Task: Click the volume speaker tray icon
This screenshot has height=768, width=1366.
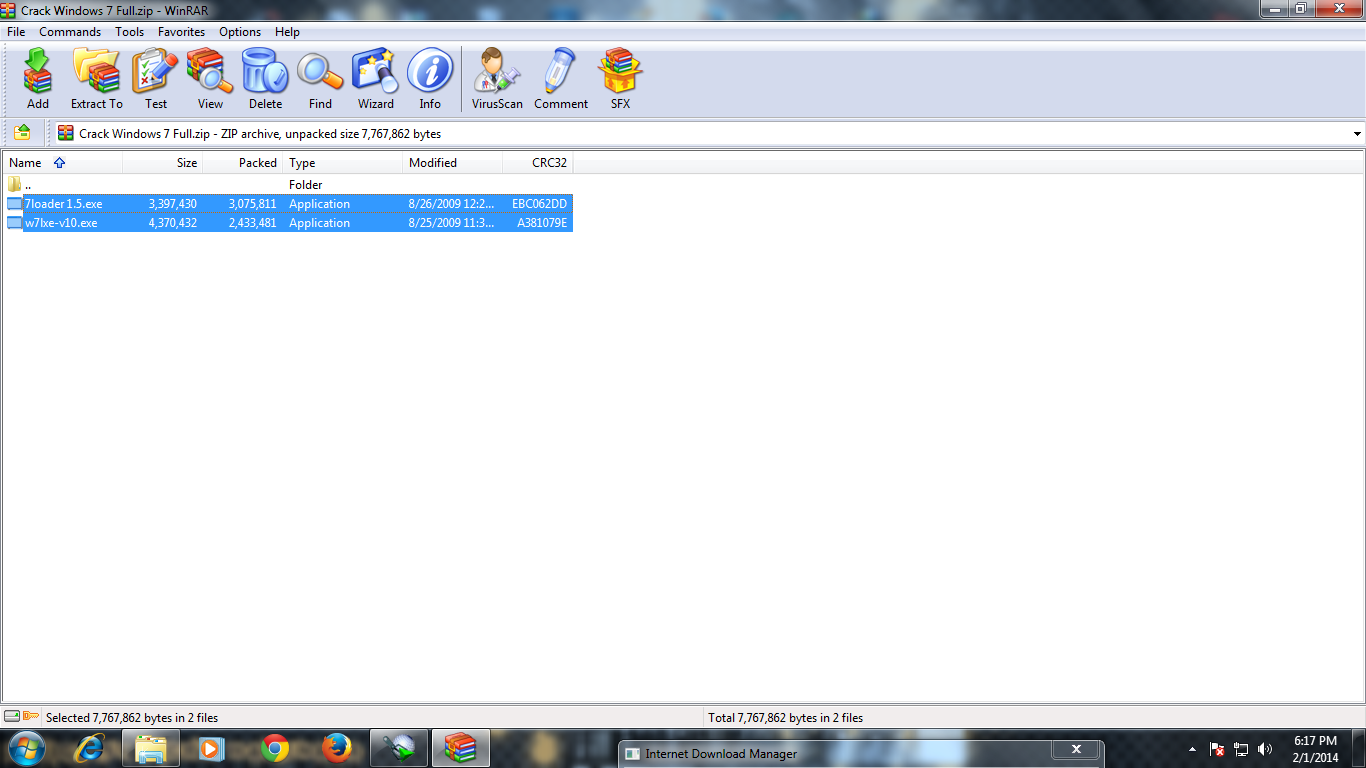Action: (1265, 749)
